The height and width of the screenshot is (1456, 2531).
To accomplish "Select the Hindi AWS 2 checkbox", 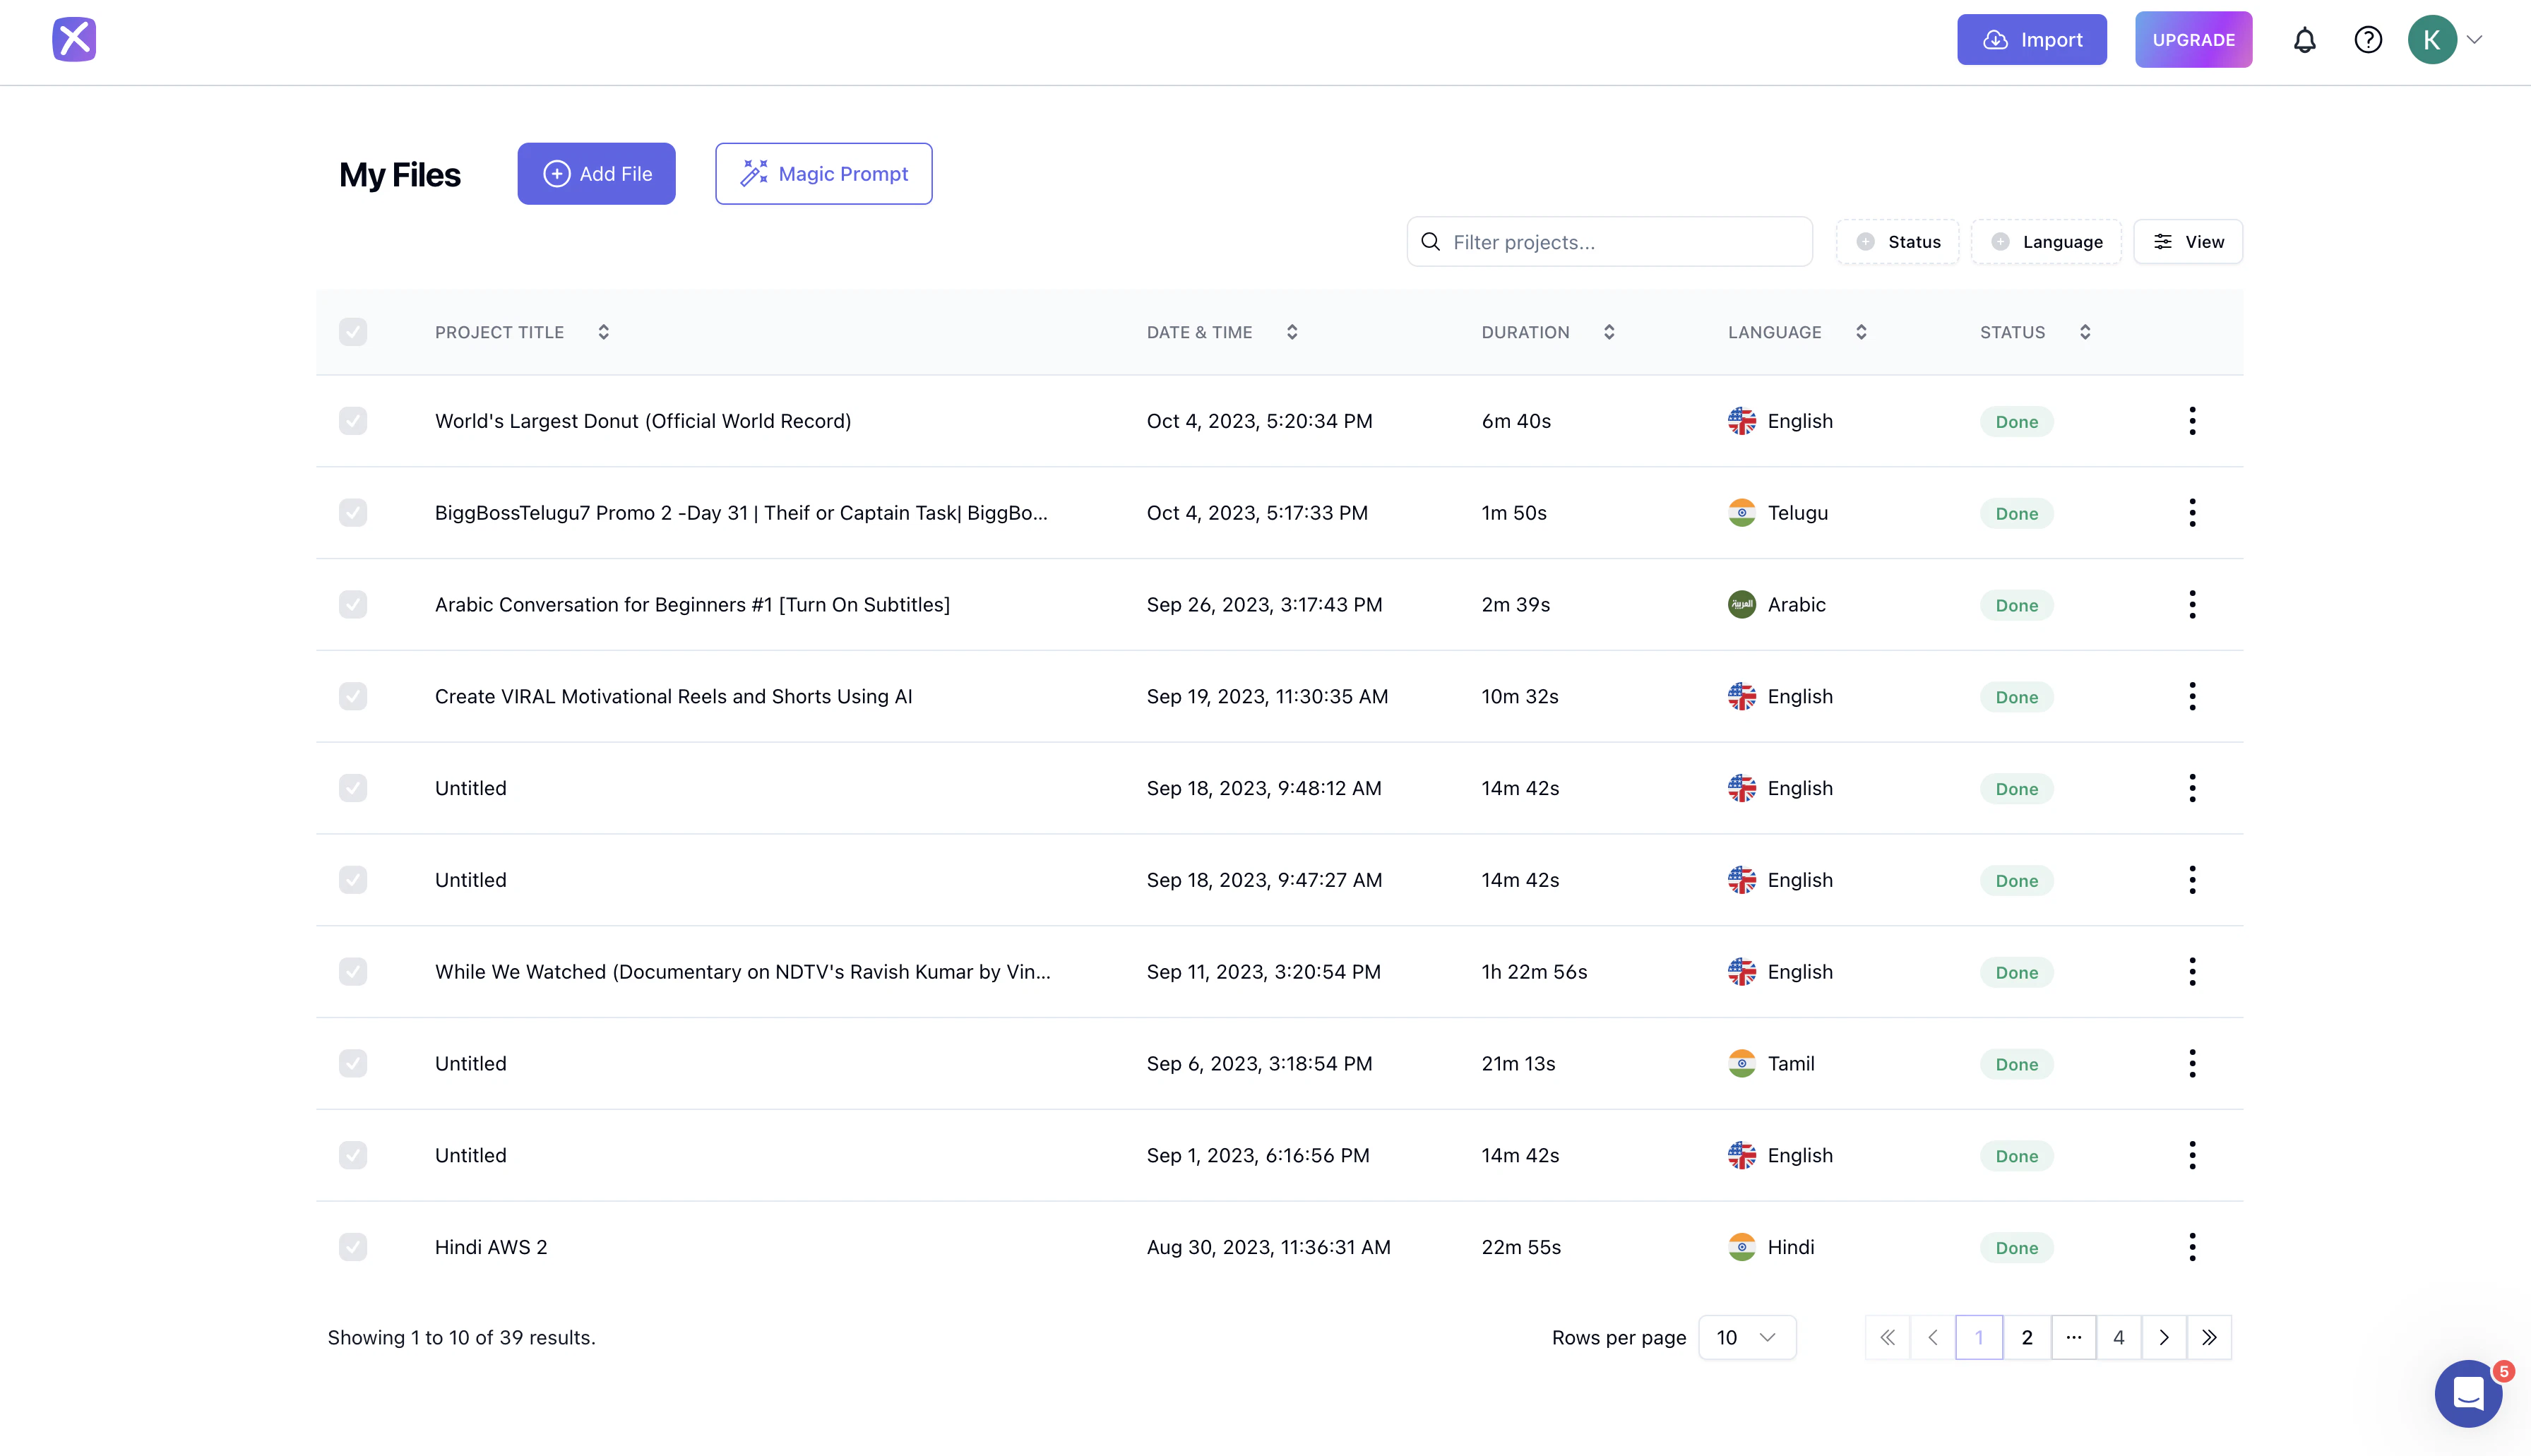I will (x=353, y=1247).
